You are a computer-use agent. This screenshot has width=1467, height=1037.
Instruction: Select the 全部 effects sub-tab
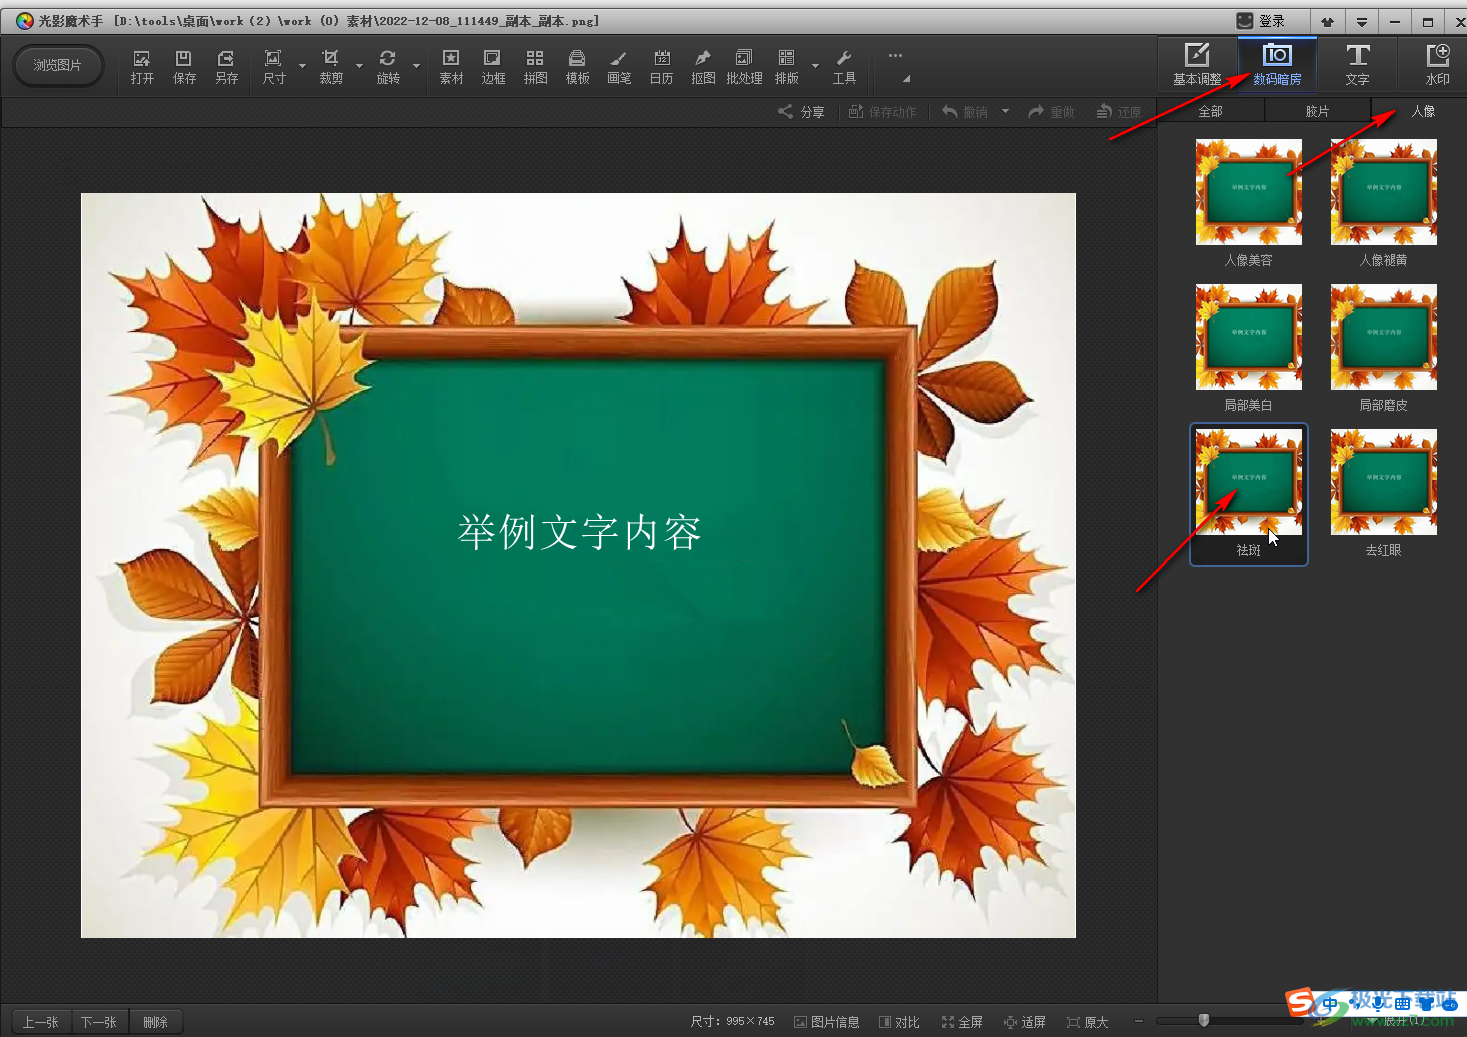click(1211, 111)
